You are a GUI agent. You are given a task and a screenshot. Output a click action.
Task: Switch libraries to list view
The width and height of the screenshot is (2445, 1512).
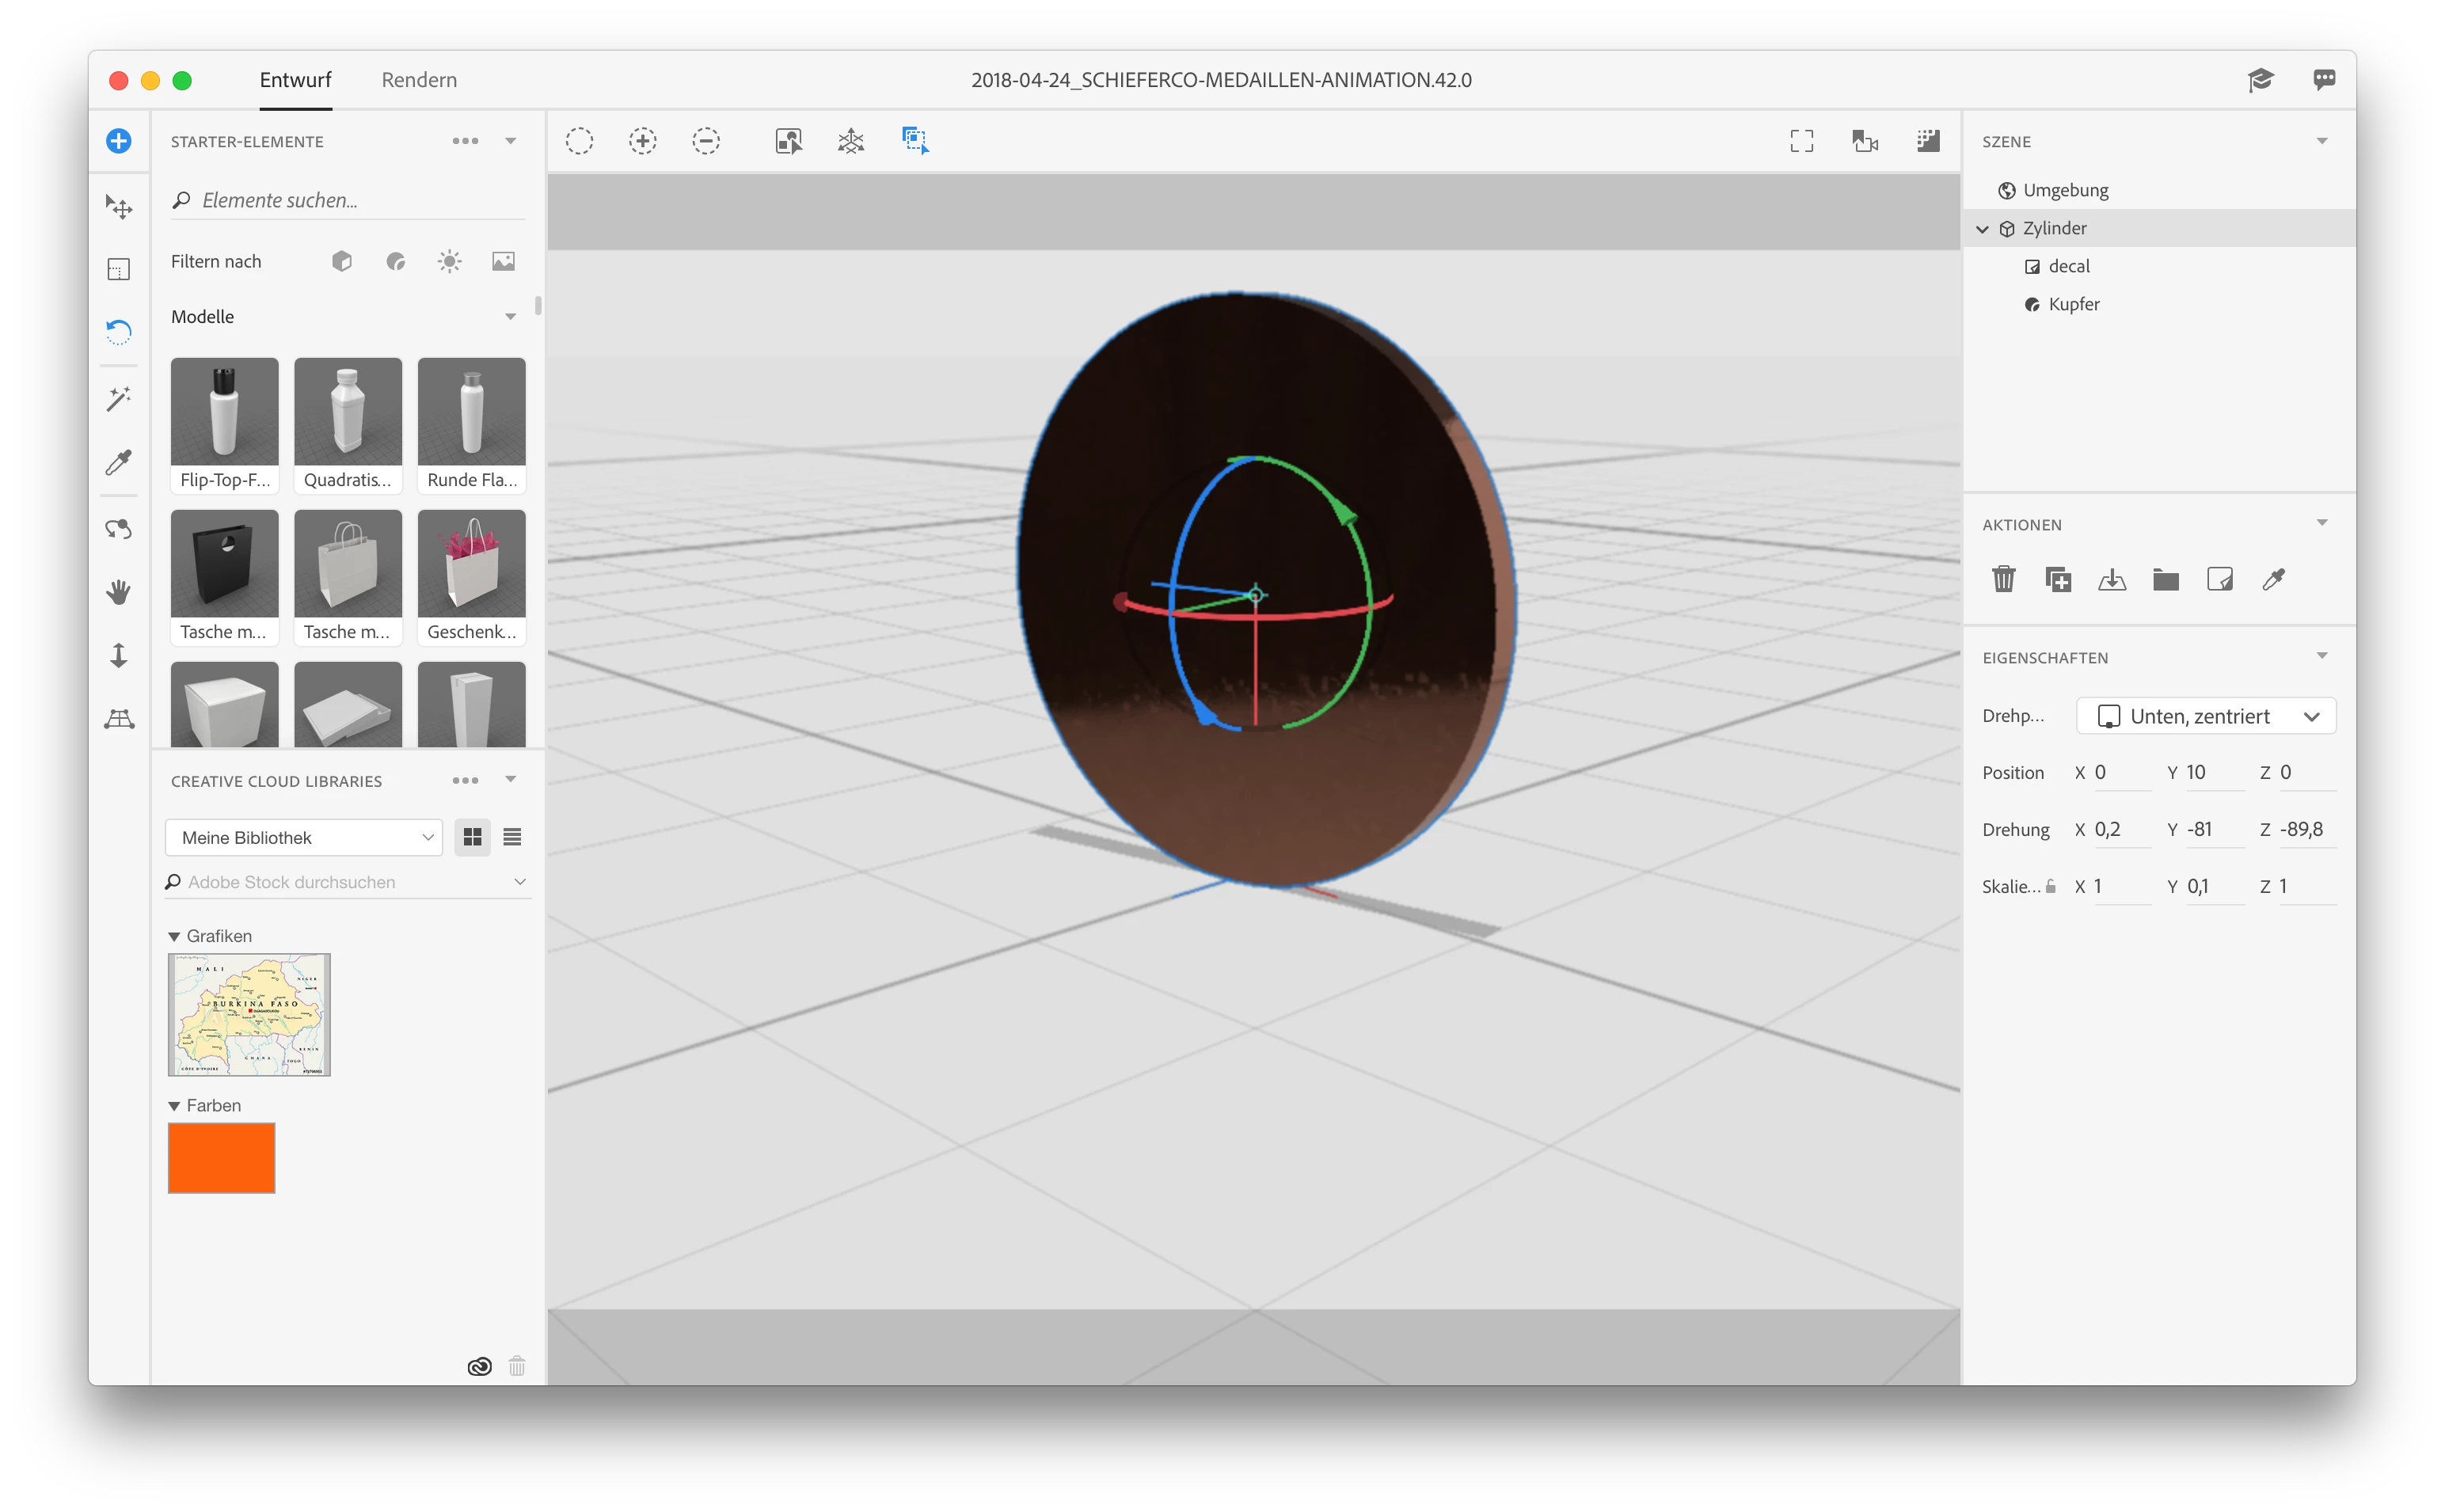coord(512,837)
